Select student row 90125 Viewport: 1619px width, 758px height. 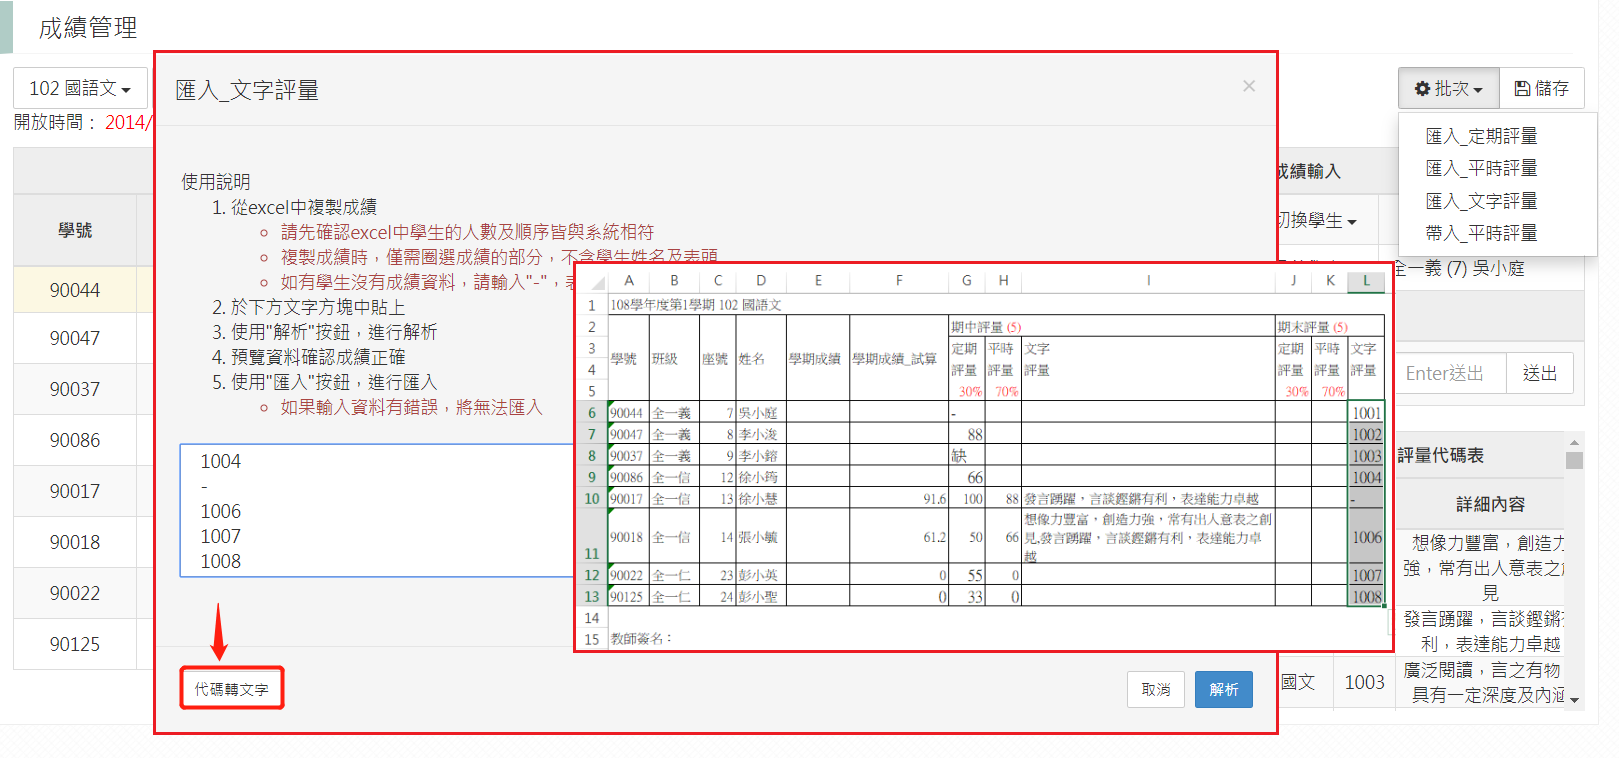click(x=75, y=644)
